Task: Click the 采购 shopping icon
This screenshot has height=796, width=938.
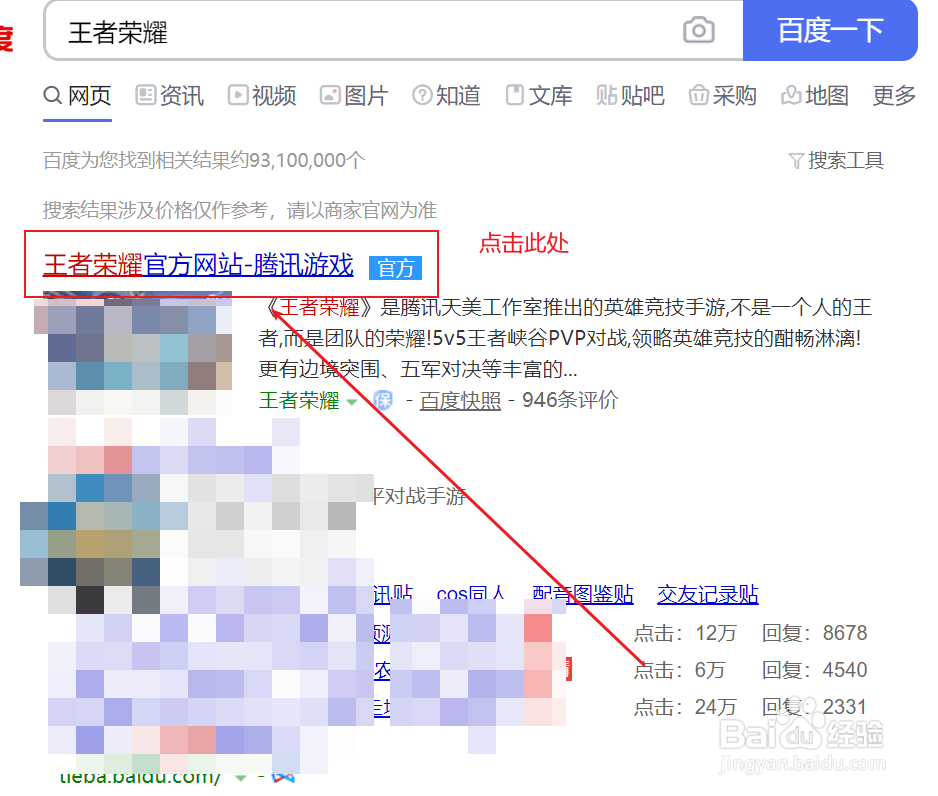Action: click(699, 96)
